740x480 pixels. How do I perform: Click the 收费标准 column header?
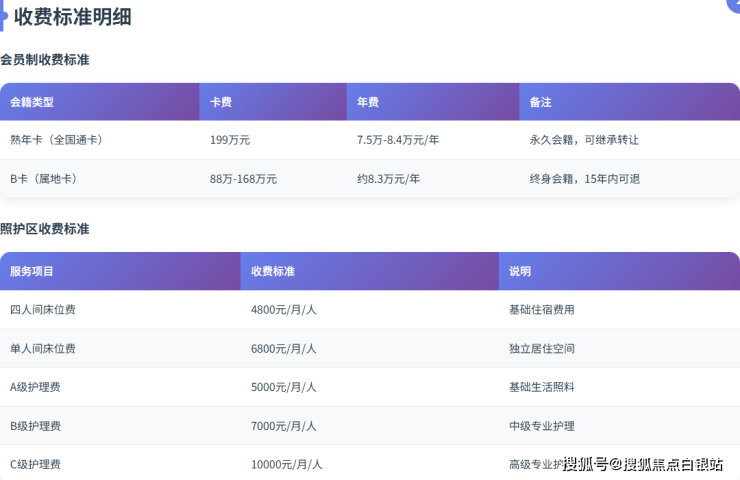coord(272,271)
